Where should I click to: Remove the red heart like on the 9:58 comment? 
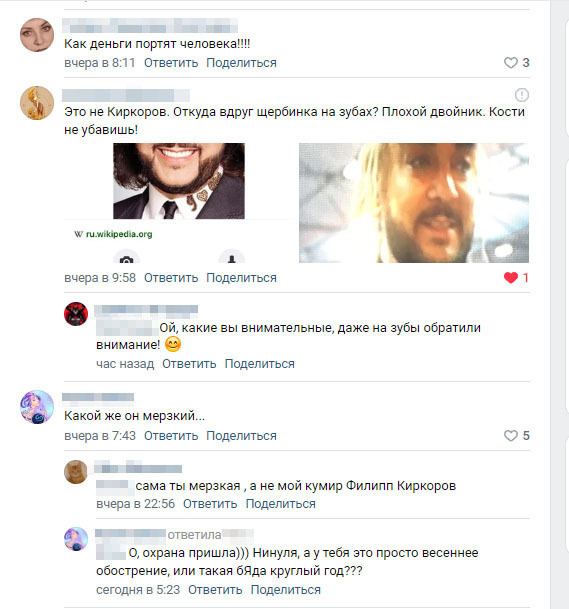coord(511,277)
